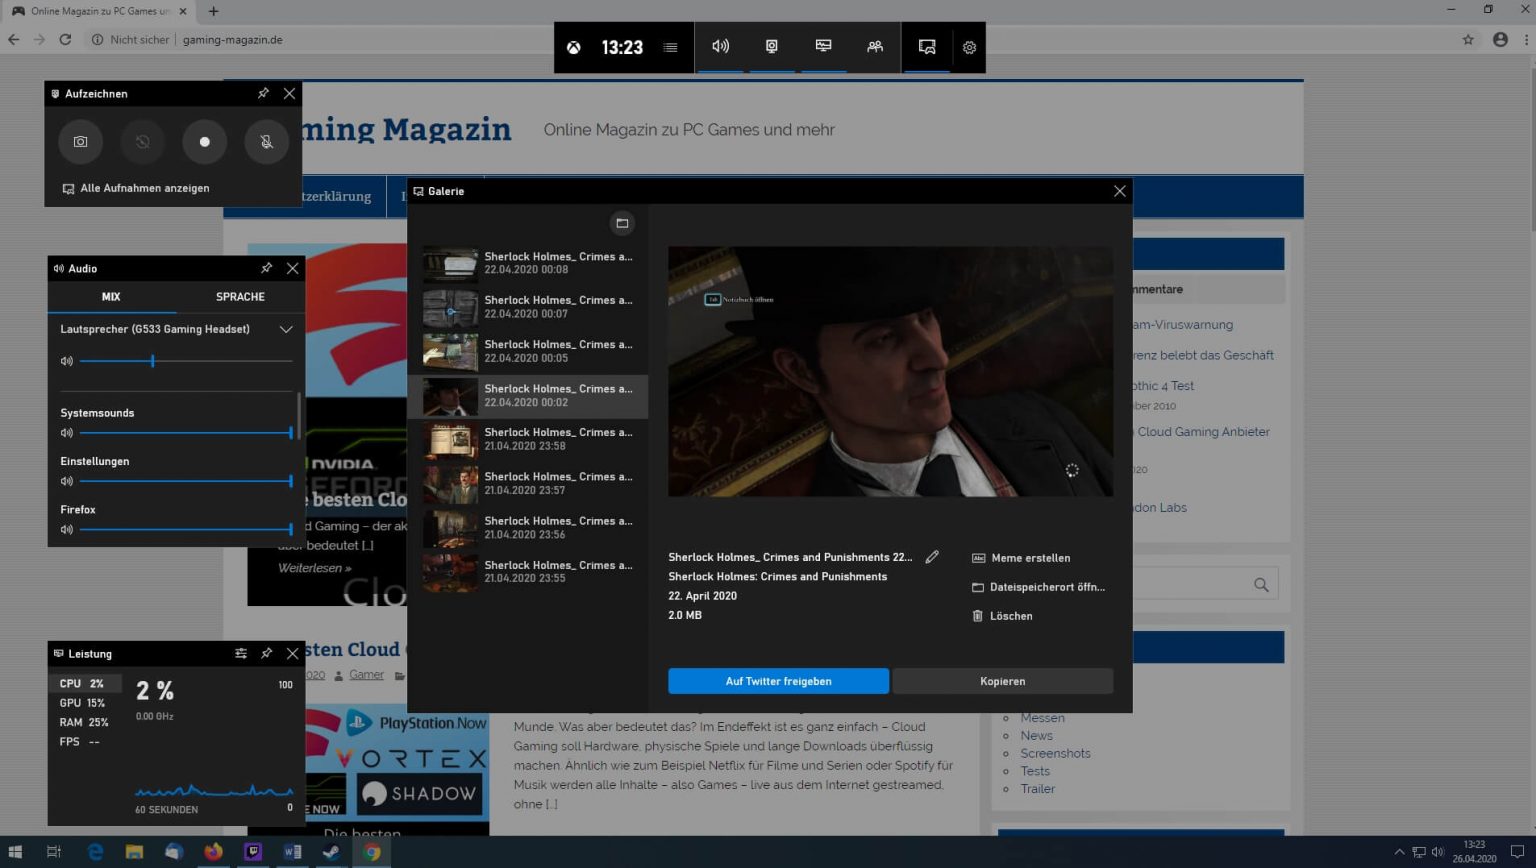This screenshot has width=1536, height=868.
Task: Switch to the SPRACHE tab in Audio
Action: [x=239, y=296]
